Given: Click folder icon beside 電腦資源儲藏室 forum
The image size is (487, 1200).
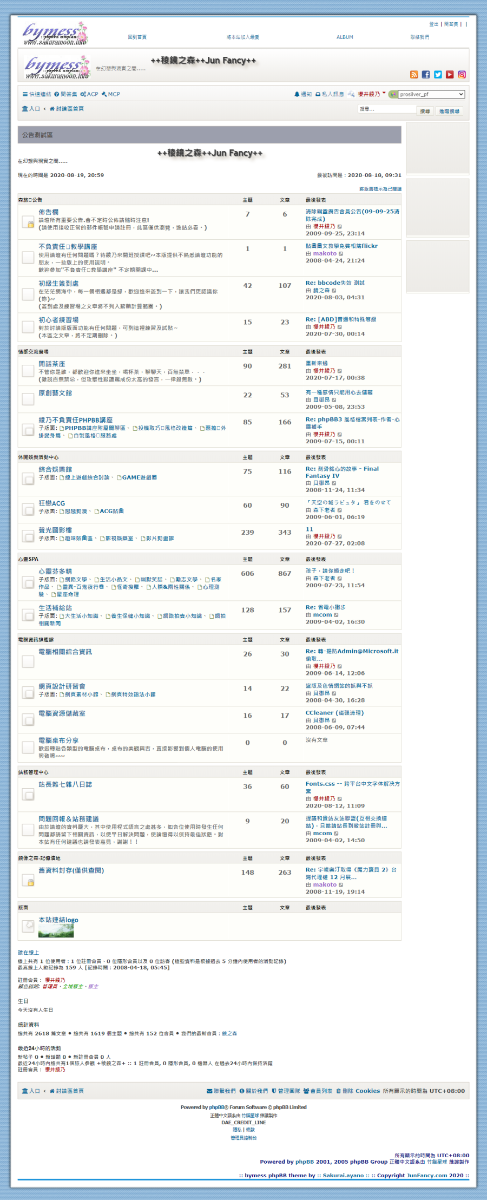Looking at the screenshot, I should (x=28, y=719).
